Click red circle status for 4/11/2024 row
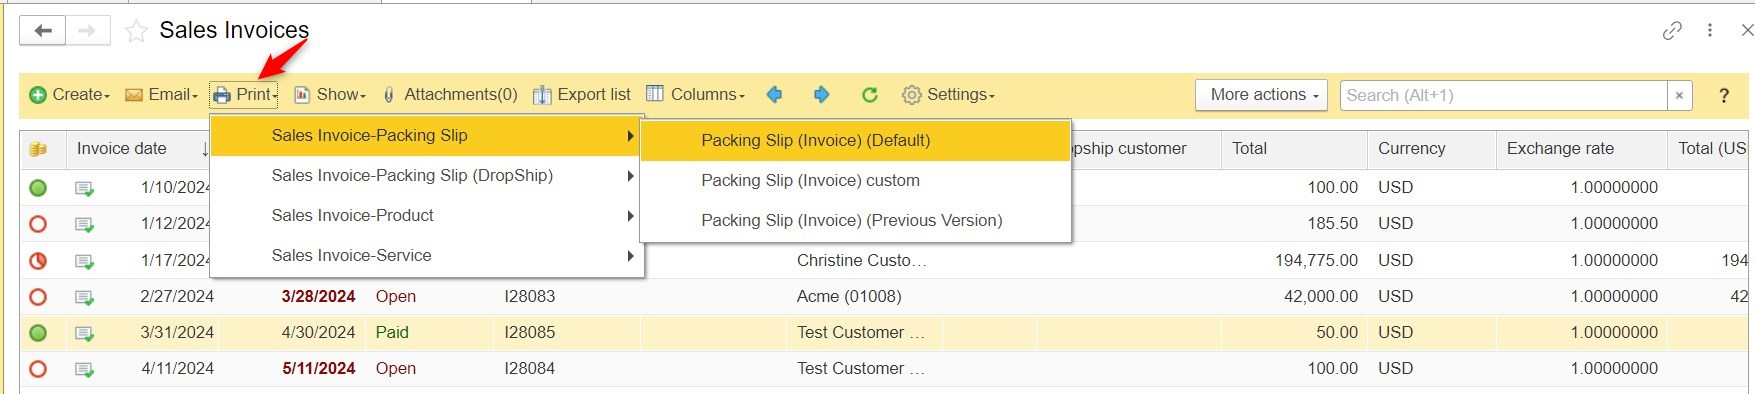The height and width of the screenshot is (394, 1755). point(38,369)
